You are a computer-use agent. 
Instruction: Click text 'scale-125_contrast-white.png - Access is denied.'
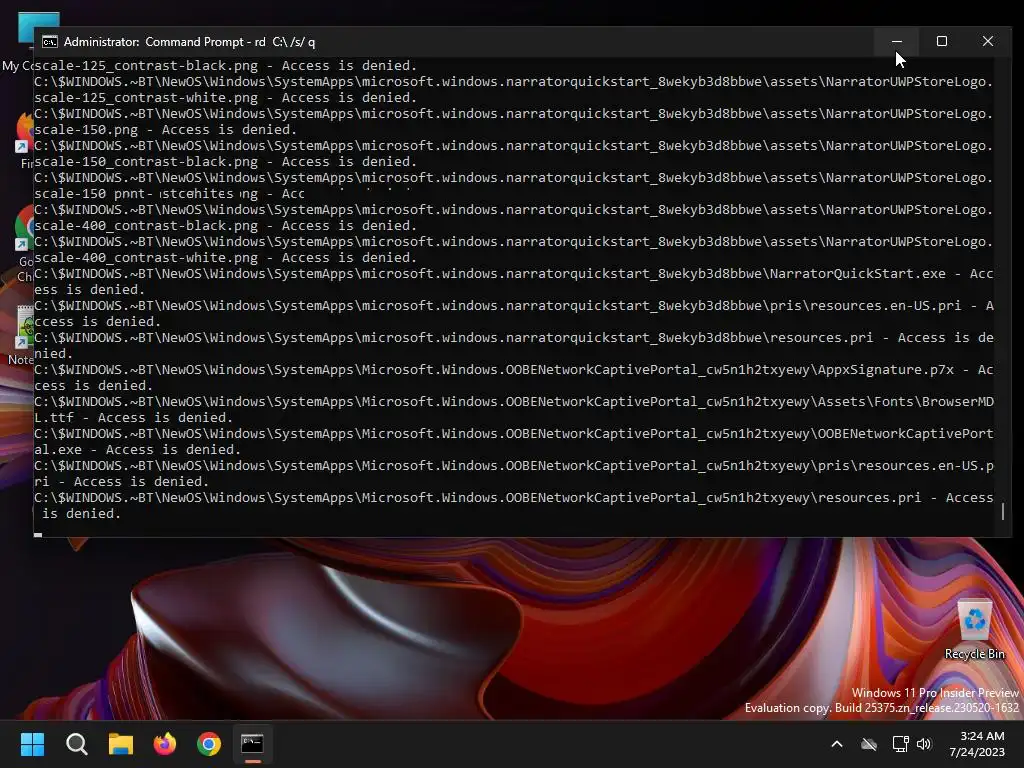(x=225, y=98)
